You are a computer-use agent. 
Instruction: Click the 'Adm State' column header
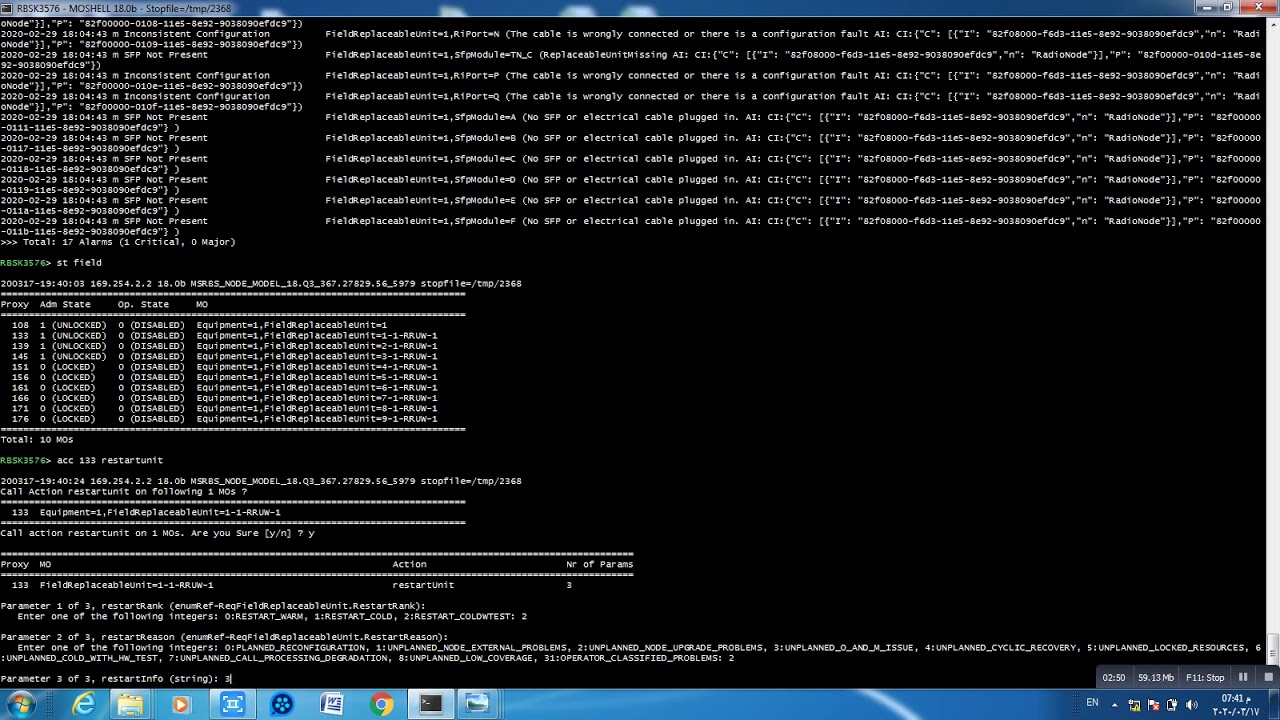pos(65,304)
